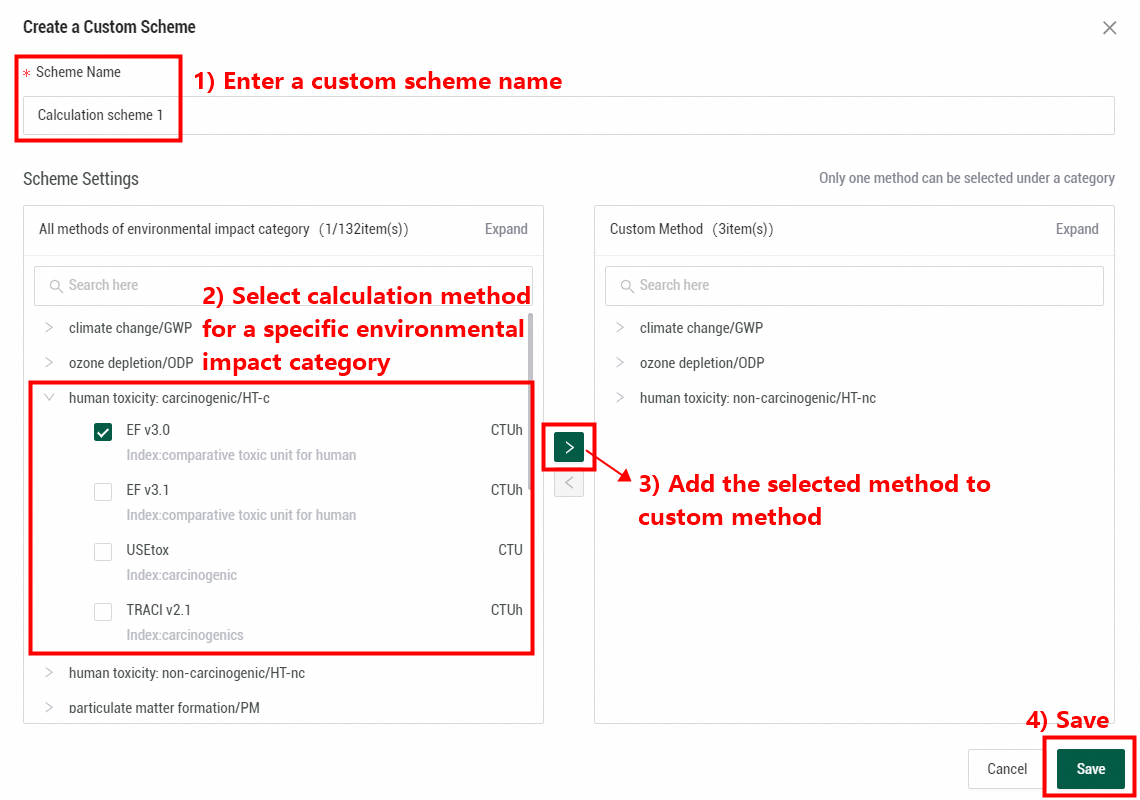Viewport: 1140px width, 800px height.
Task: Check the EF v3.1 method checkbox
Action: (x=103, y=492)
